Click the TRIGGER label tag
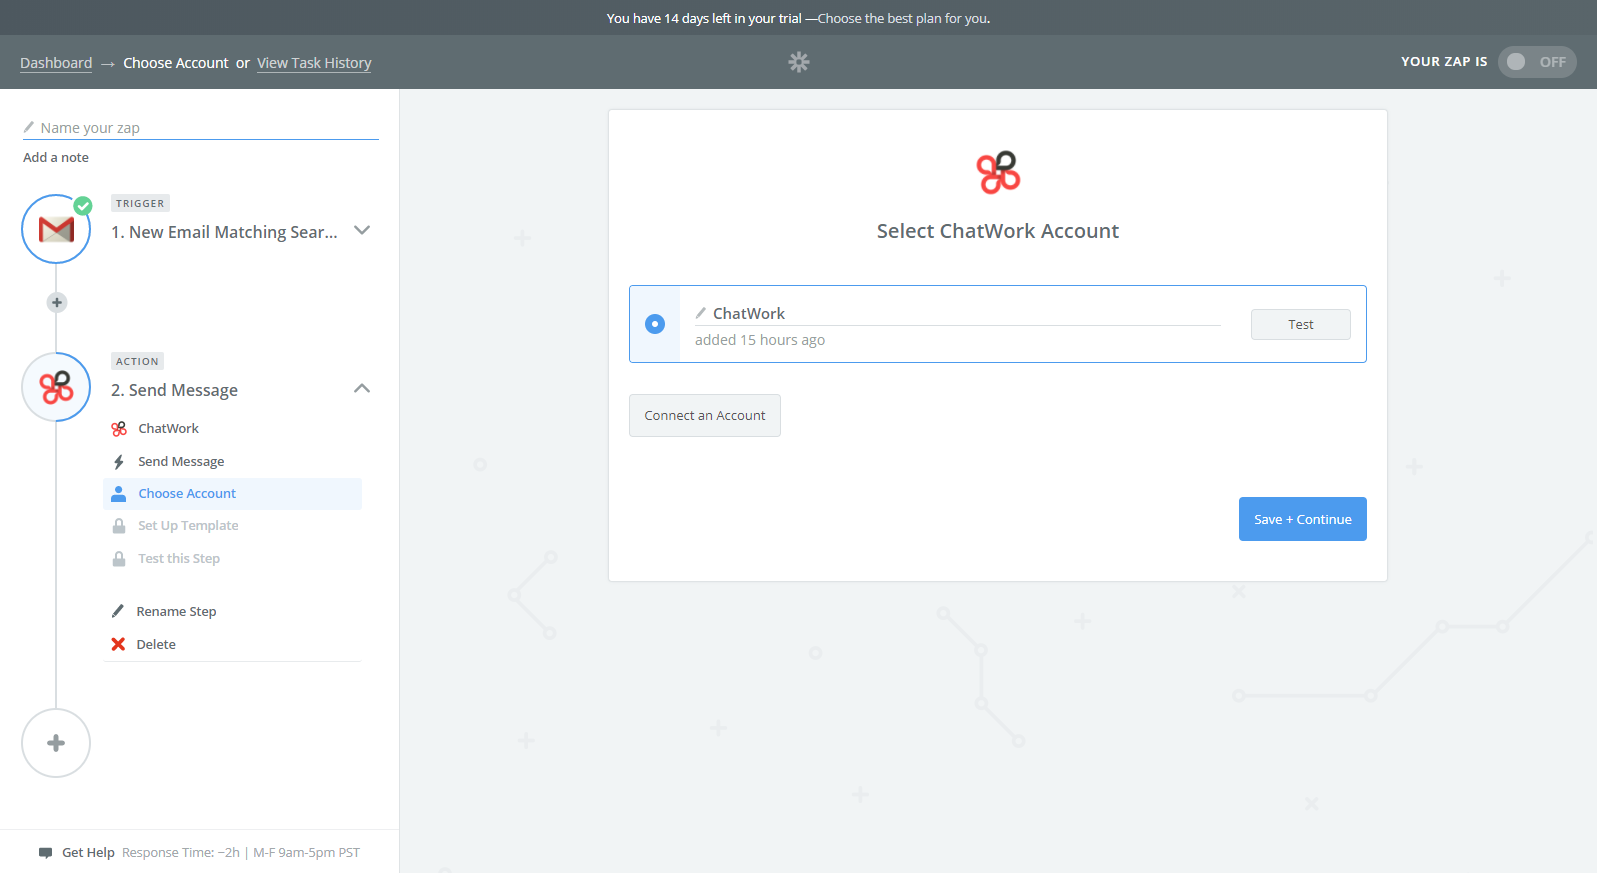1597x873 pixels. pyautogui.click(x=140, y=203)
